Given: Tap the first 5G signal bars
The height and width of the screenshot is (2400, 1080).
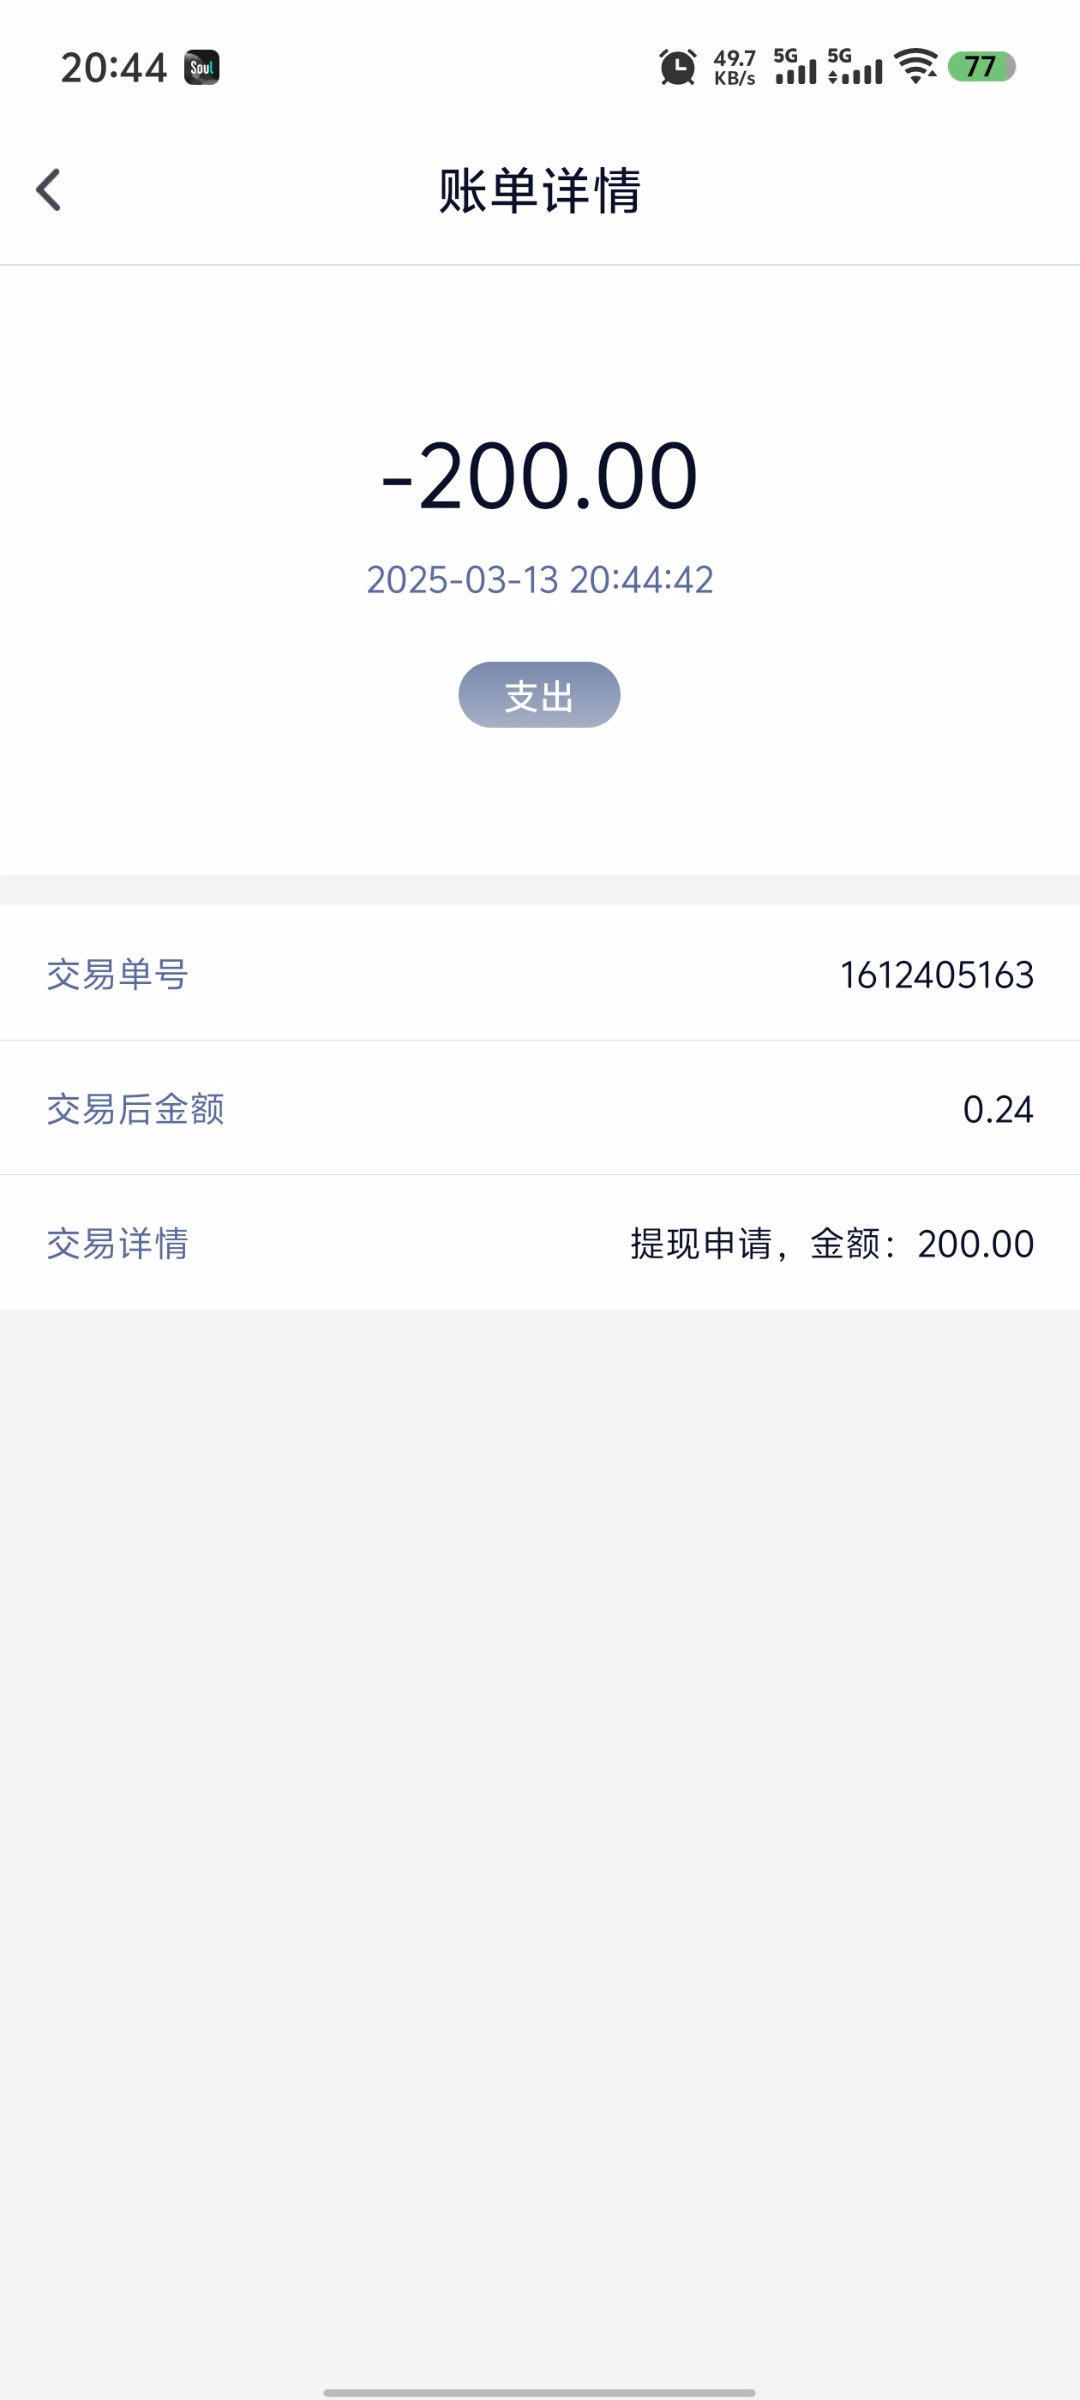Looking at the screenshot, I should tap(795, 66).
